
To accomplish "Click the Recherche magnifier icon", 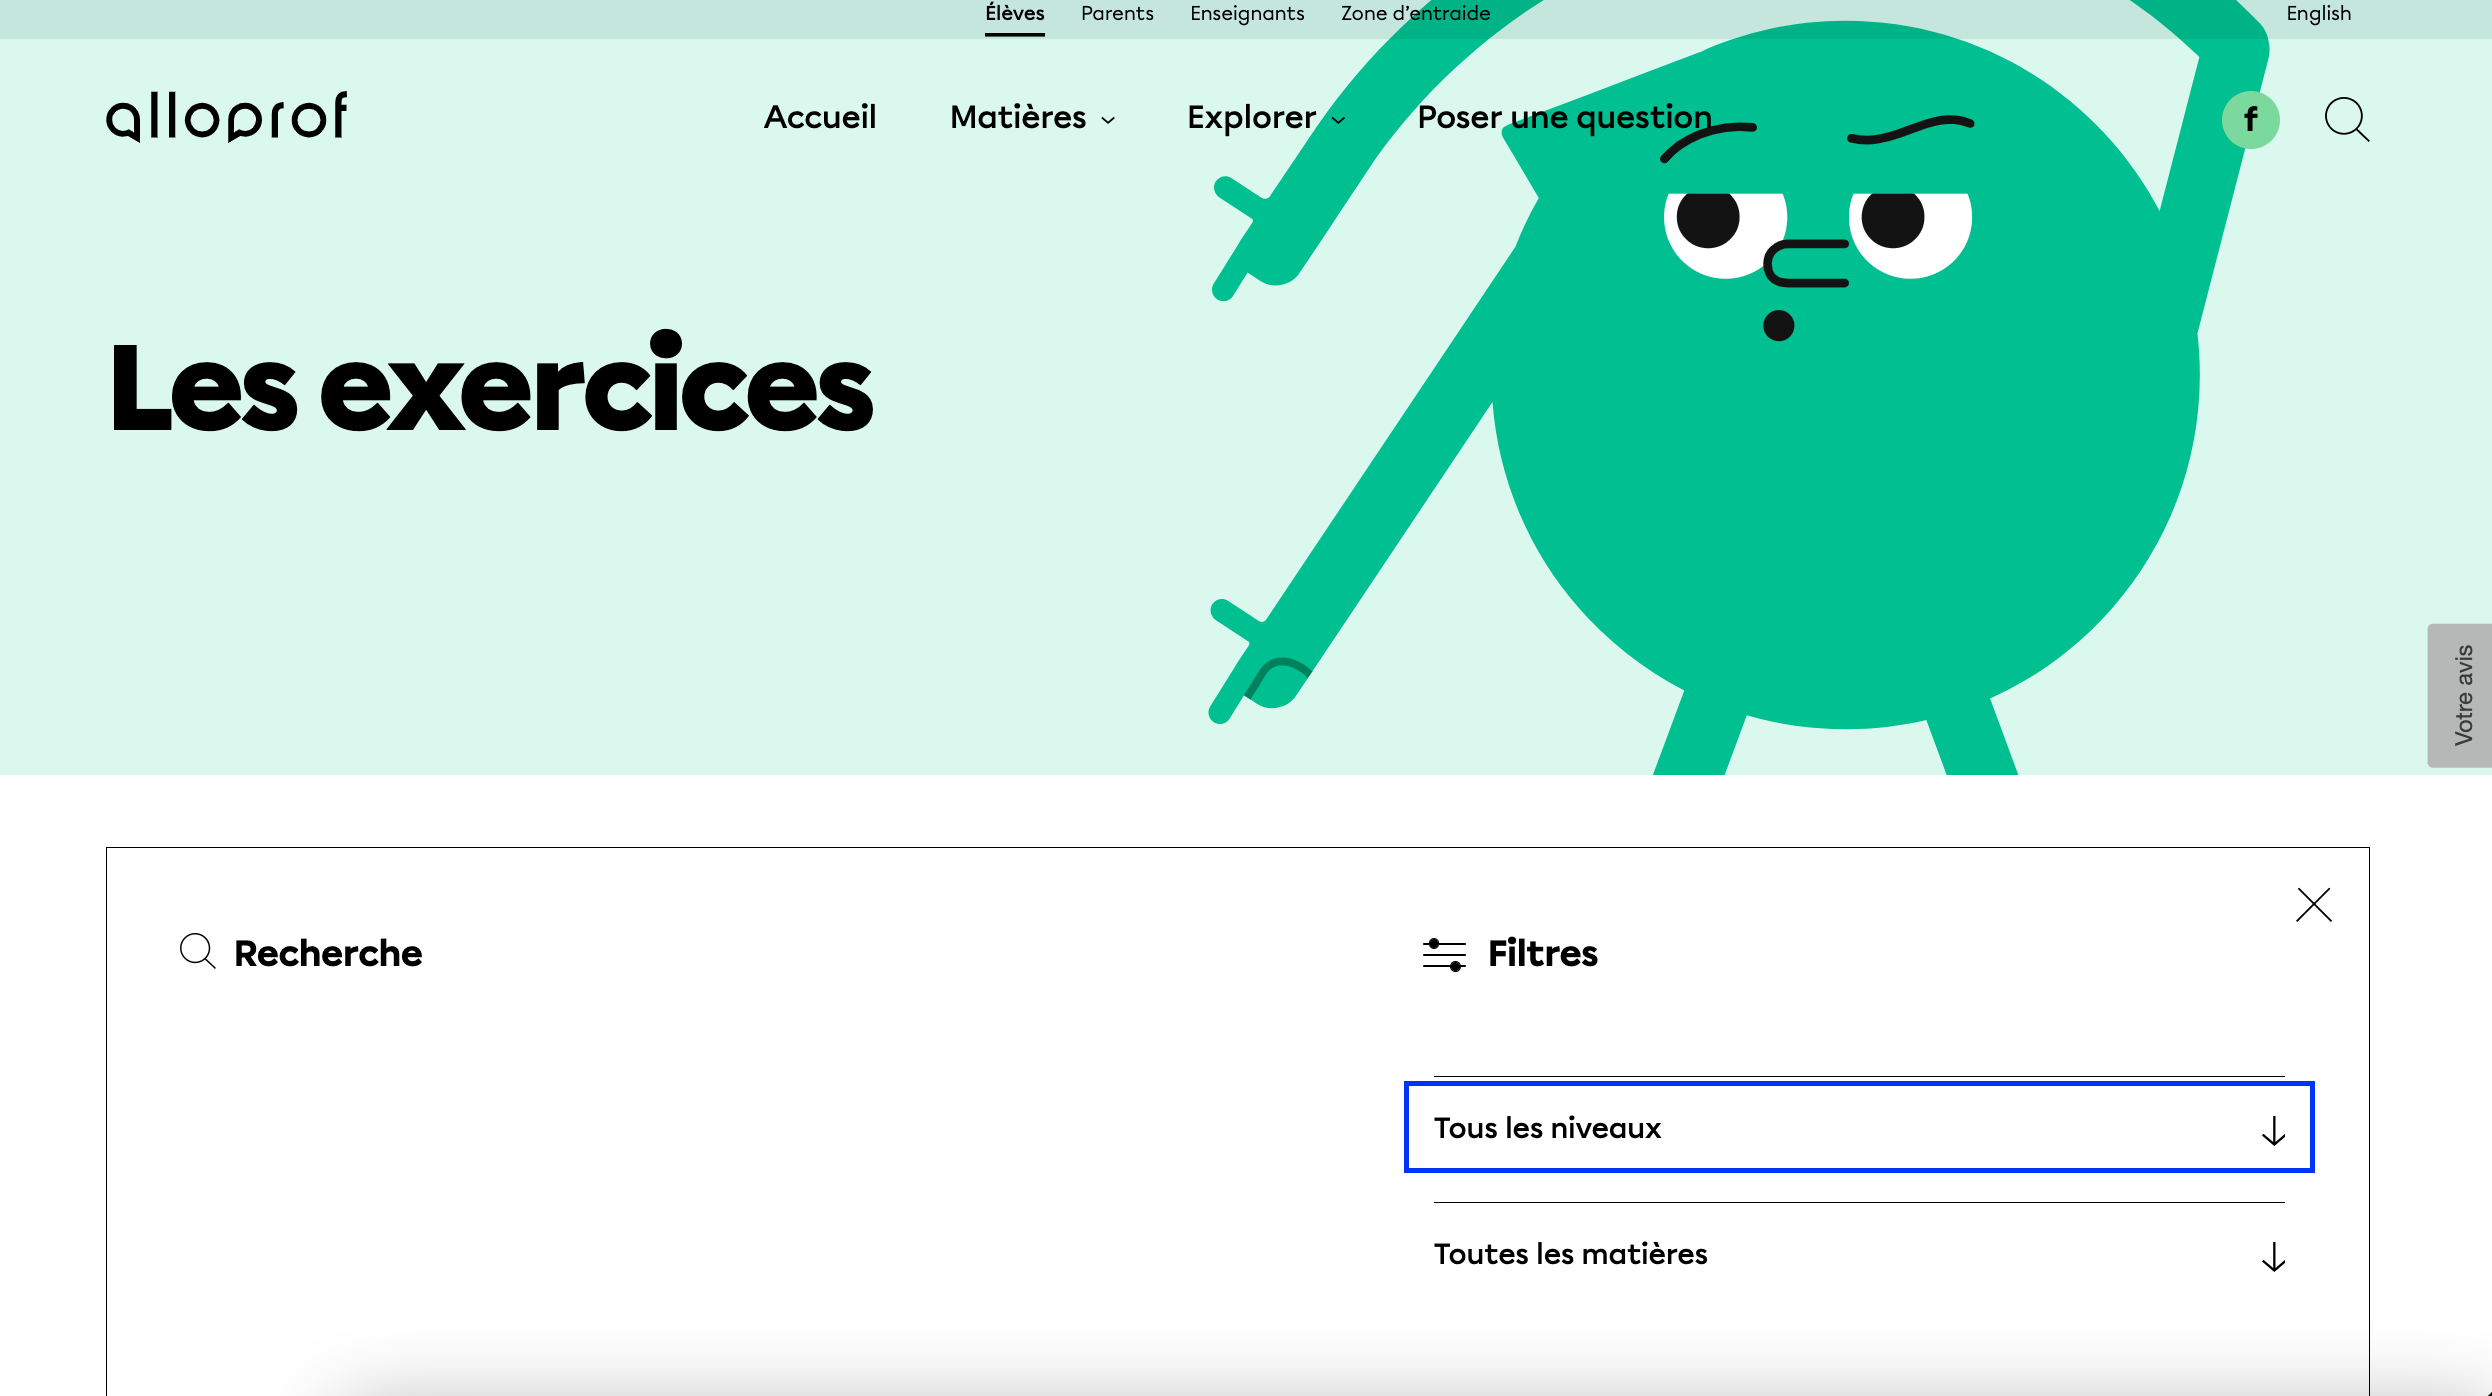I will [x=197, y=951].
